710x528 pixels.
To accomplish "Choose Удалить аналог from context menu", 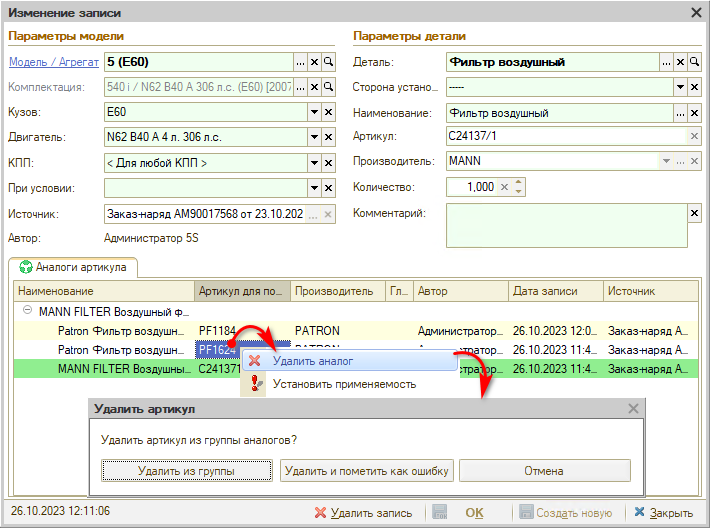I will point(350,361).
